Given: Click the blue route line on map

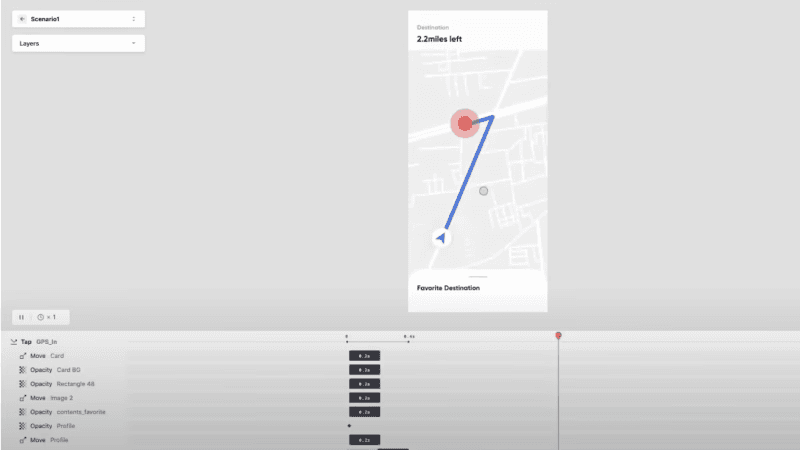Looking at the screenshot, I should click(468, 173).
